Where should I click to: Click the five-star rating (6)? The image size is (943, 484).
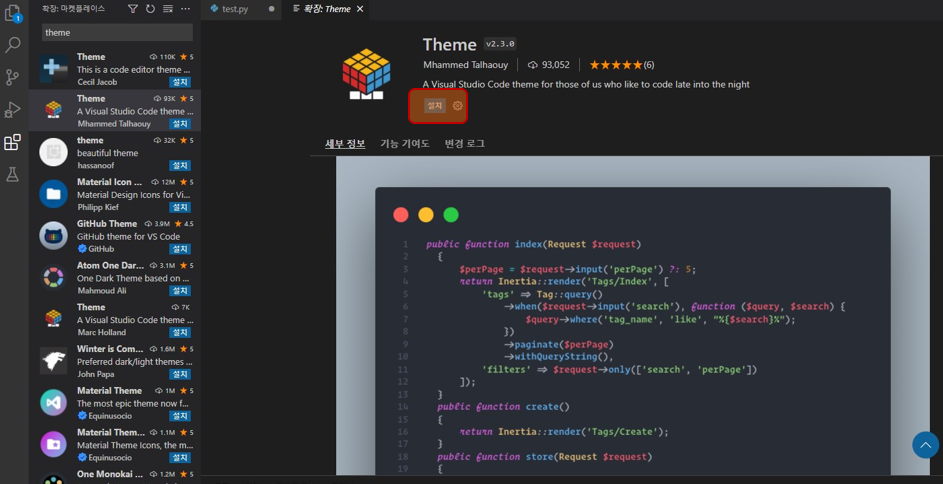click(622, 65)
